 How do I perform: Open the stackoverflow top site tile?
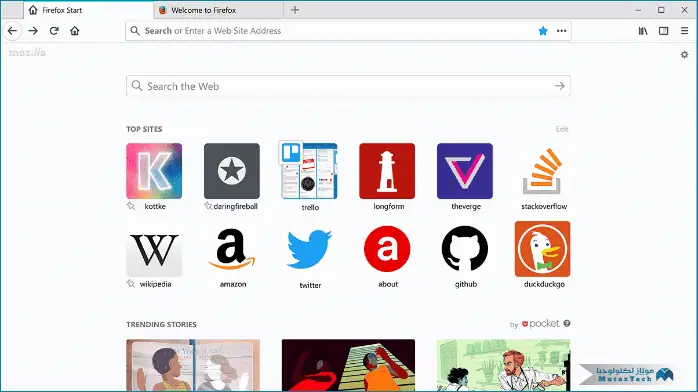542,171
